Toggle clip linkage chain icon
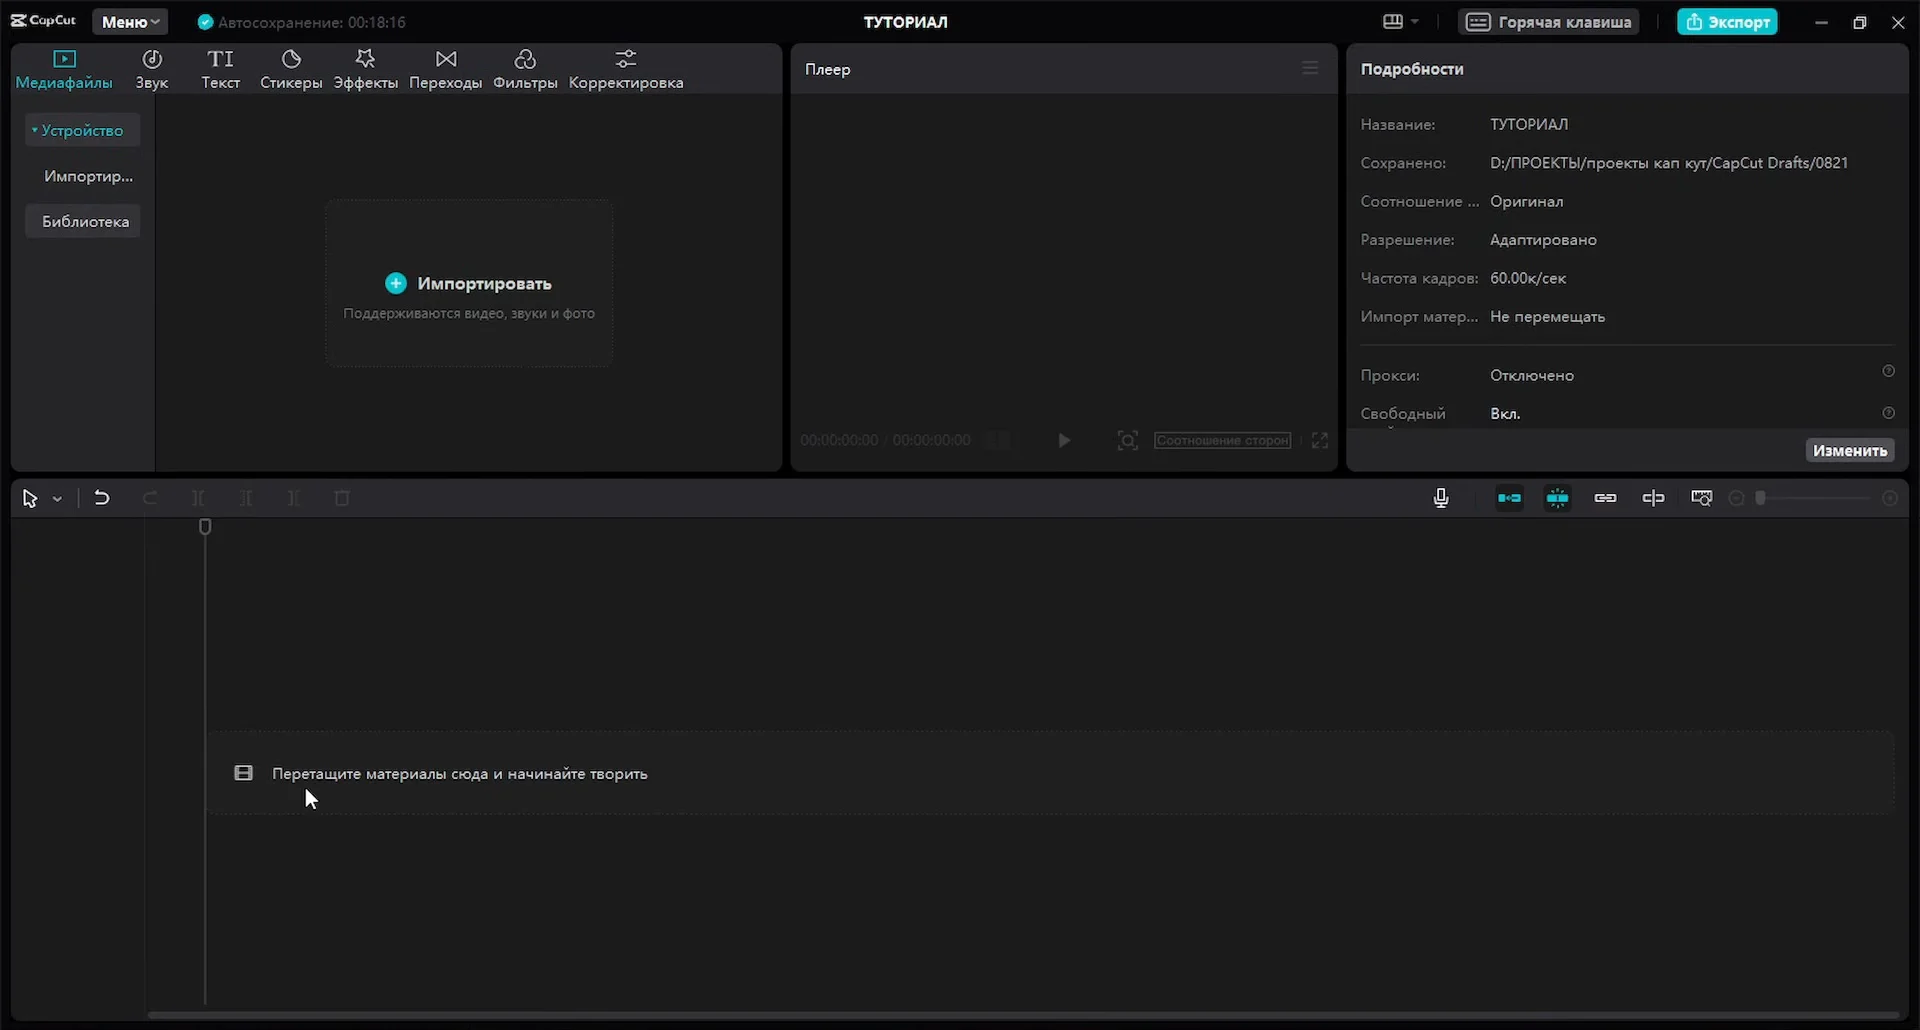The width and height of the screenshot is (1920, 1030). 1605,498
